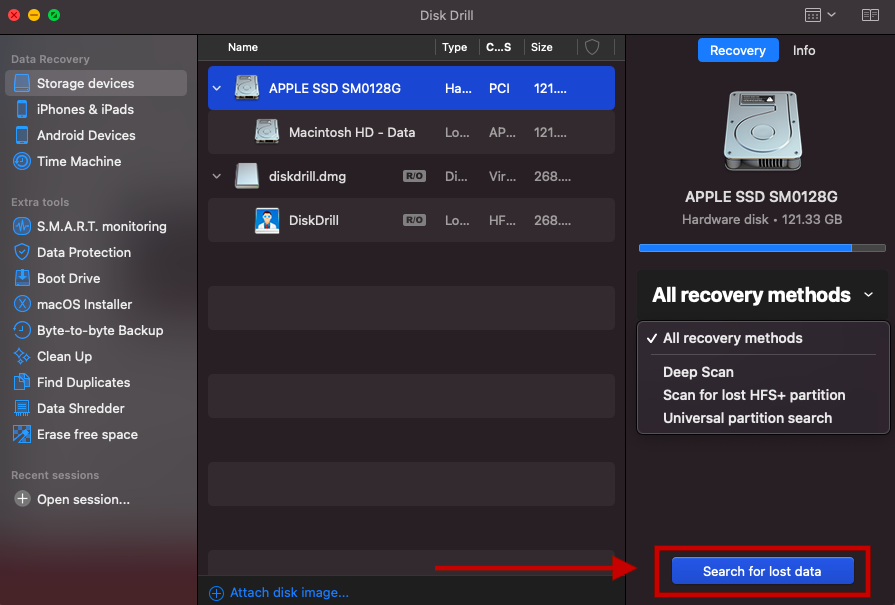
Task: Open Erase free space tool
Action: point(87,434)
